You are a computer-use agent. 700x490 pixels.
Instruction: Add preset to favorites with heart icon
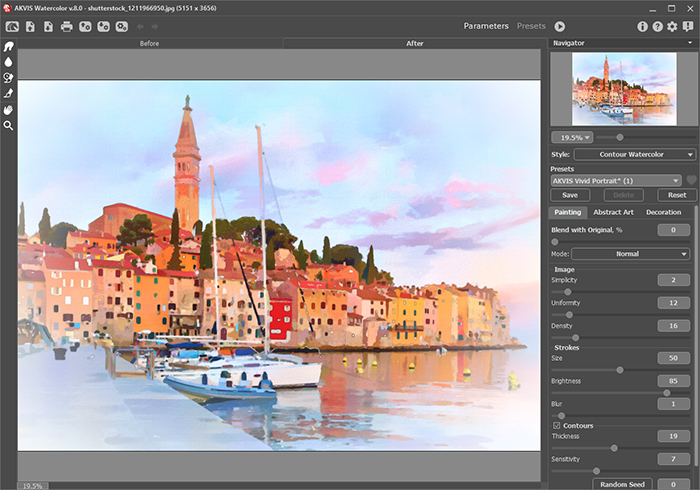pyautogui.click(x=691, y=181)
